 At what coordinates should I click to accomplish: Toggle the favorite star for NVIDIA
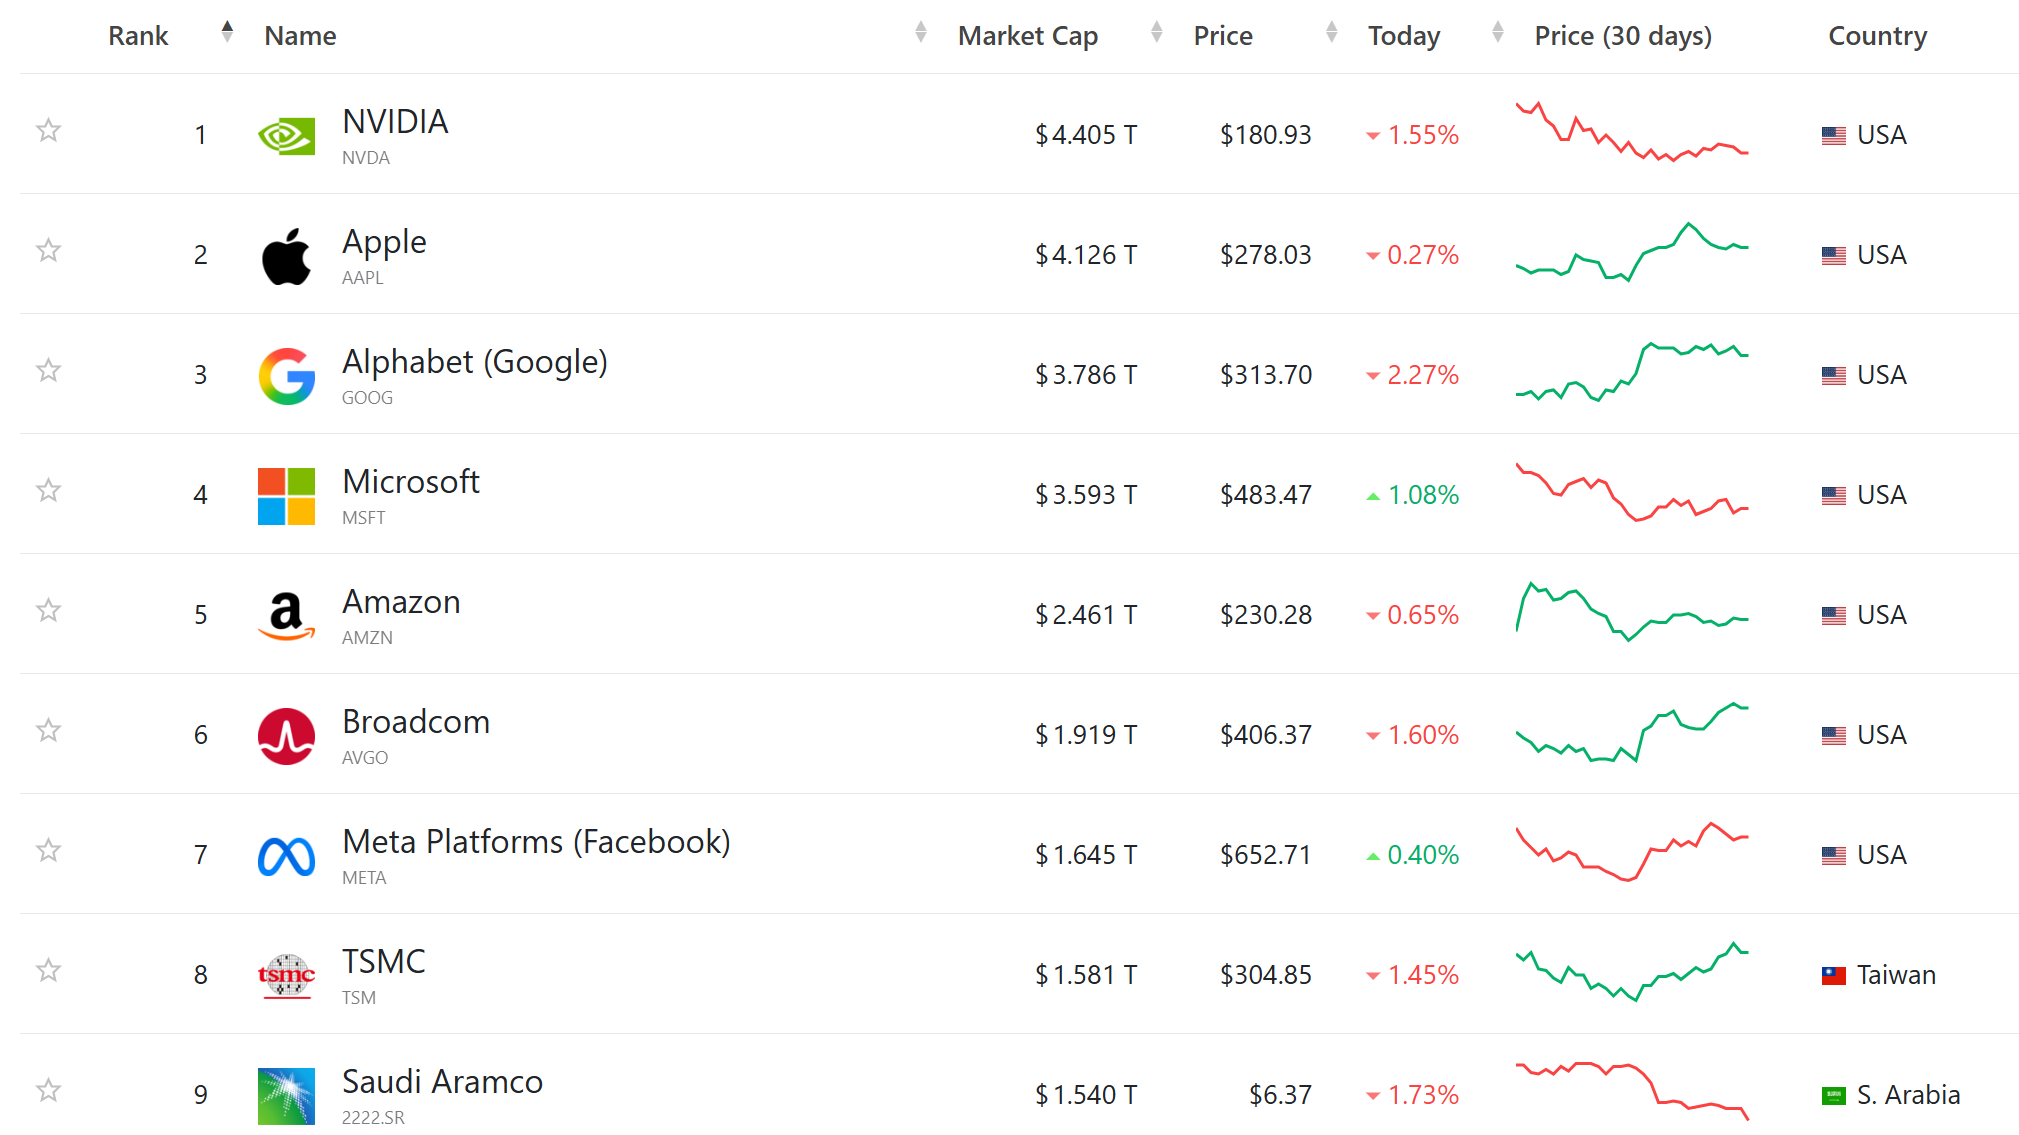click(48, 131)
